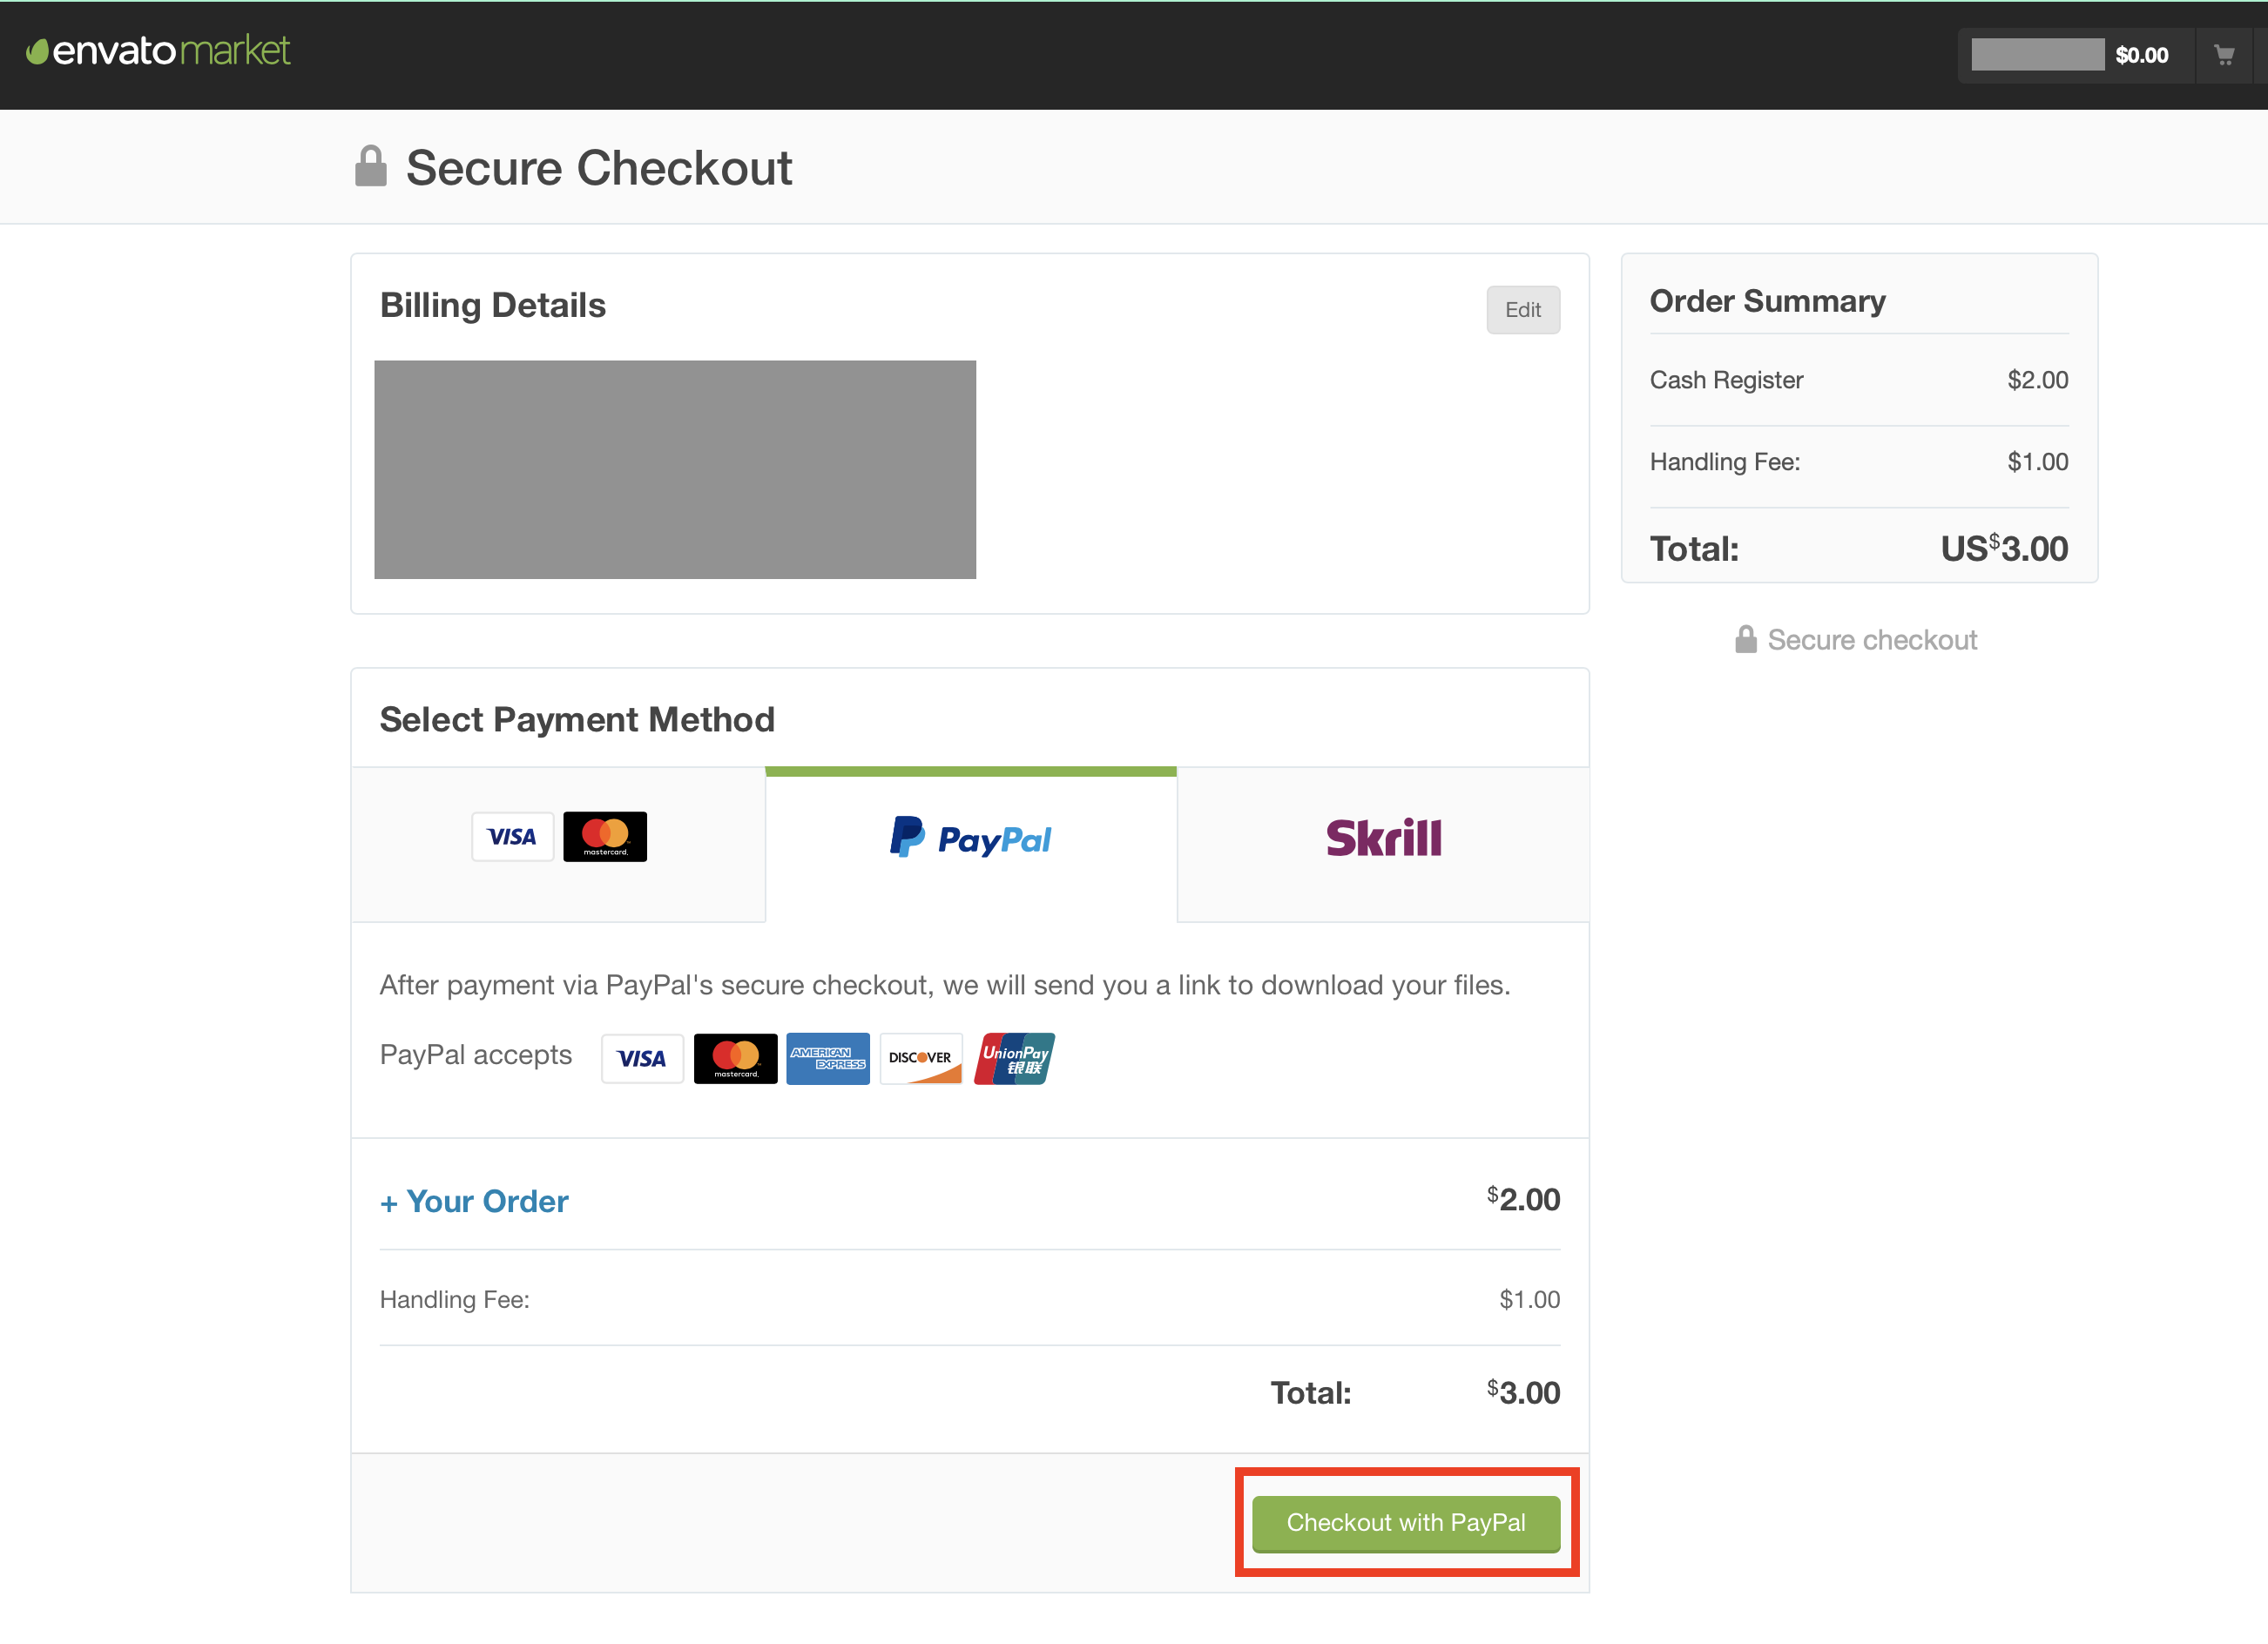Click the shopping cart icon in header
2268x1644 pixels.
[x=2223, y=56]
